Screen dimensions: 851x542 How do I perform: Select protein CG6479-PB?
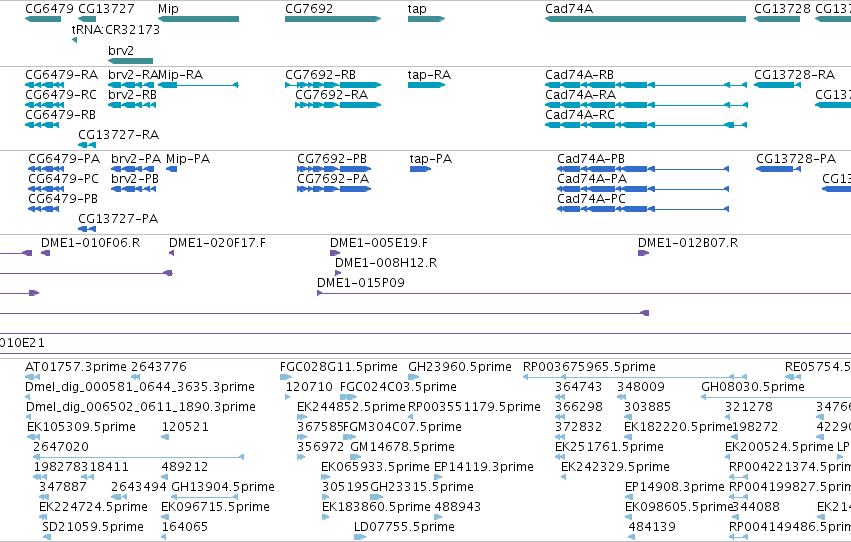click(x=43, y=209)
